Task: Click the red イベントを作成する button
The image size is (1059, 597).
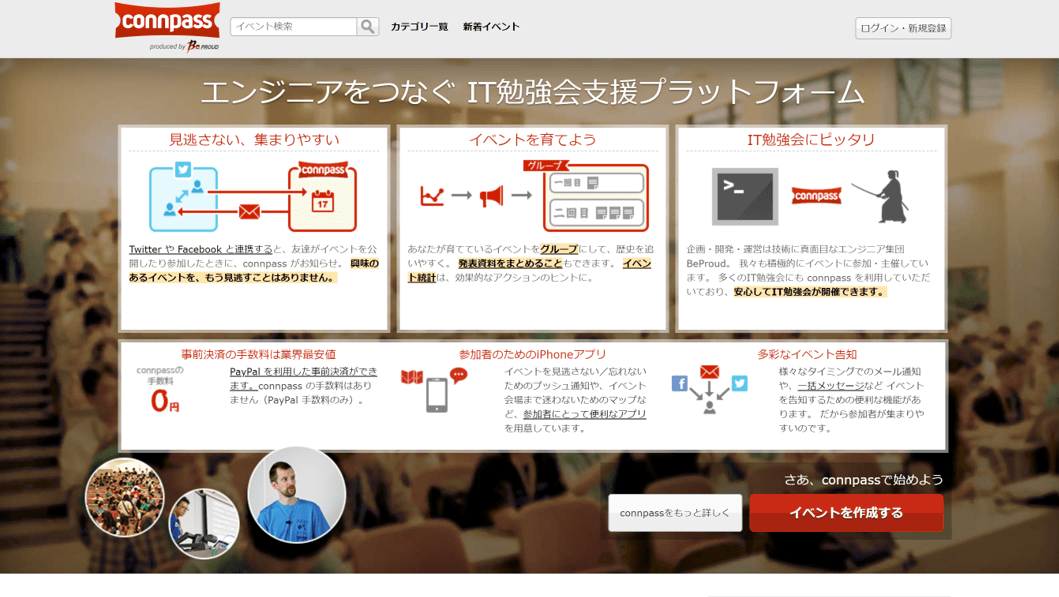Action: point(846,513)
